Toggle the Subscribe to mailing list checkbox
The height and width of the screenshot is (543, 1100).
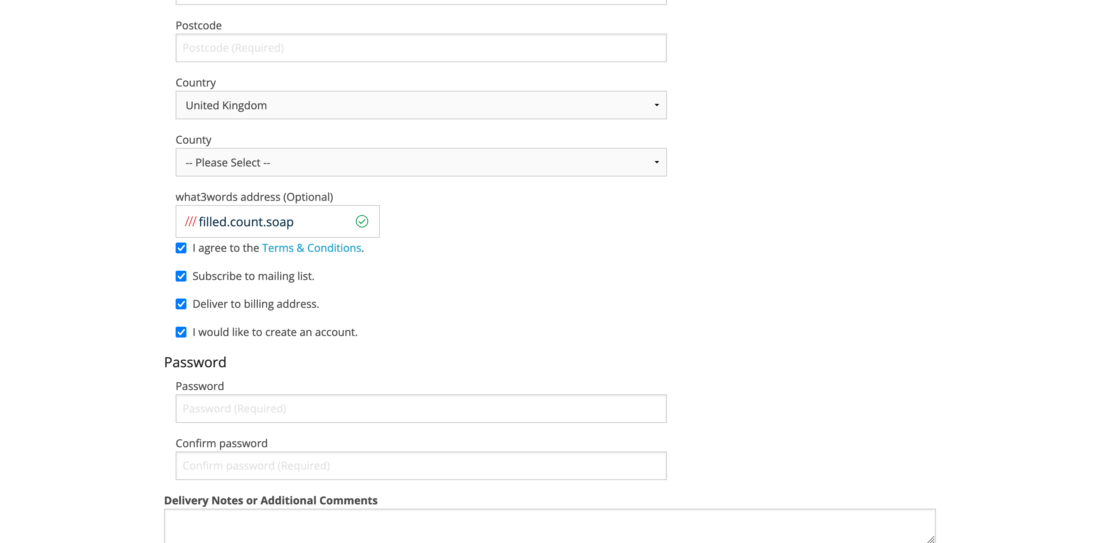point(181,276)
